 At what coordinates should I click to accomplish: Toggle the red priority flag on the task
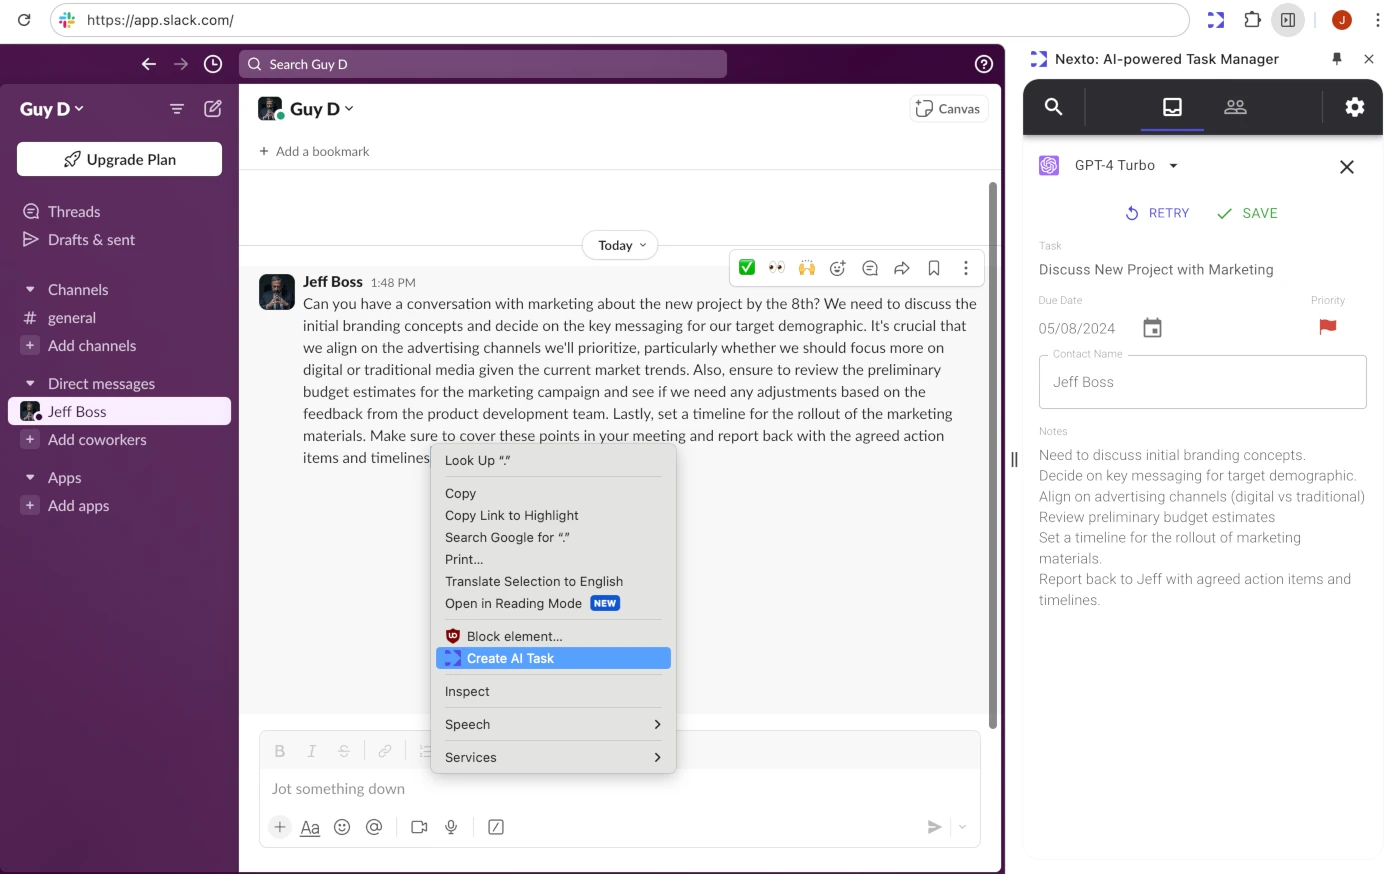pos(1328,327)
